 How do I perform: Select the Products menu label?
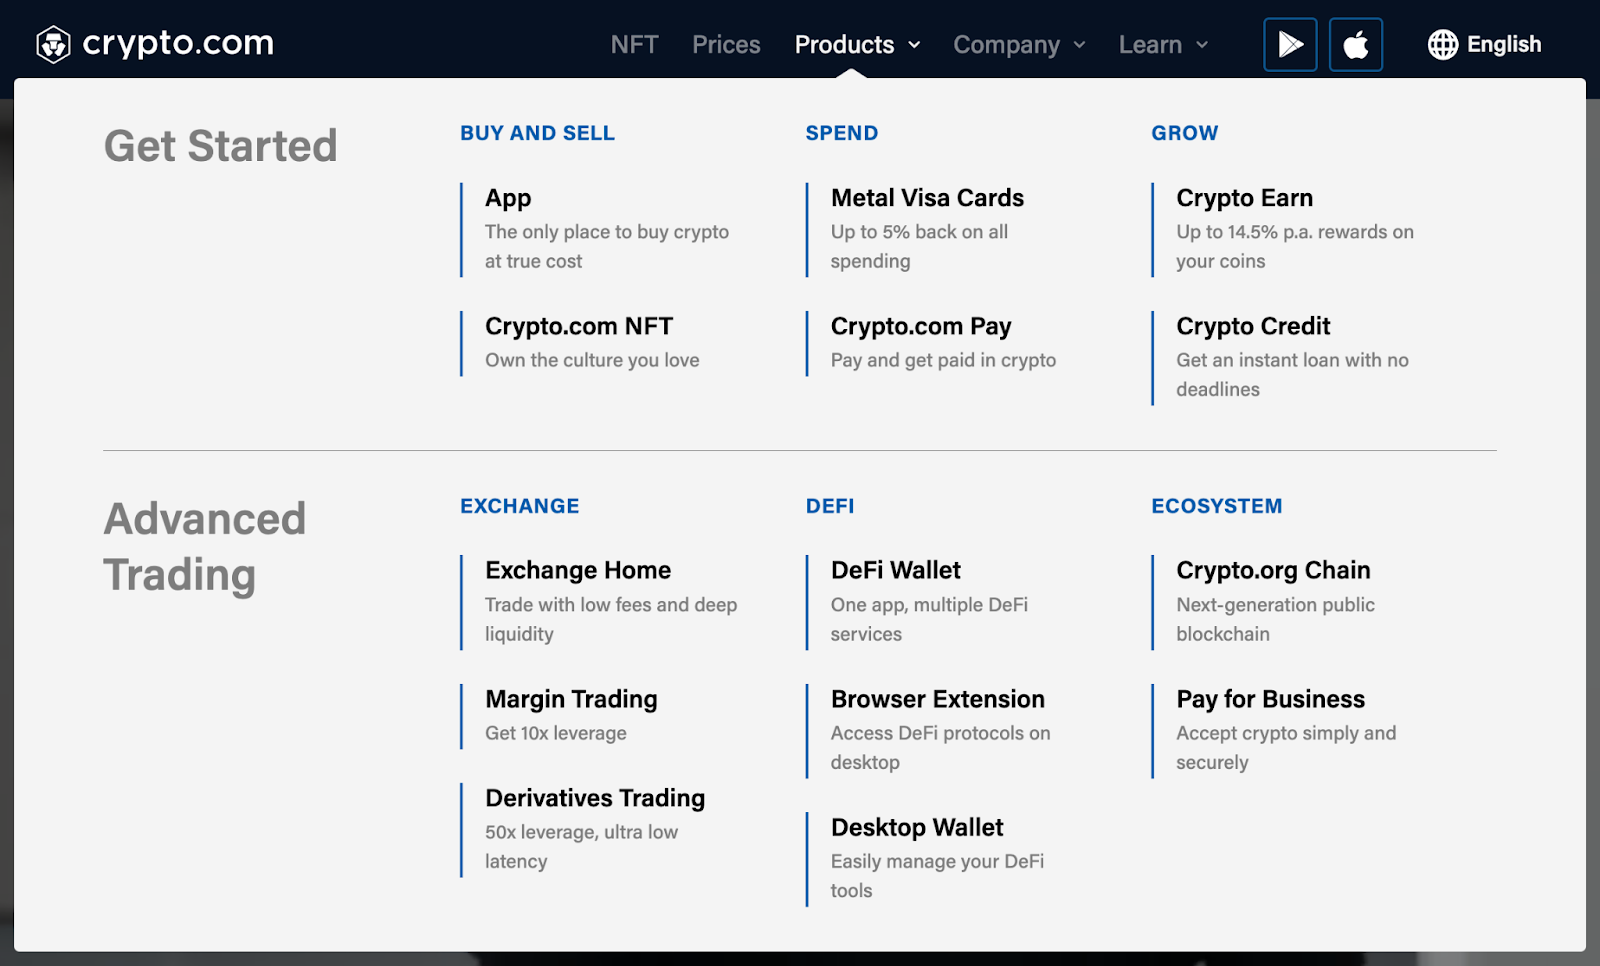[844, 45]
